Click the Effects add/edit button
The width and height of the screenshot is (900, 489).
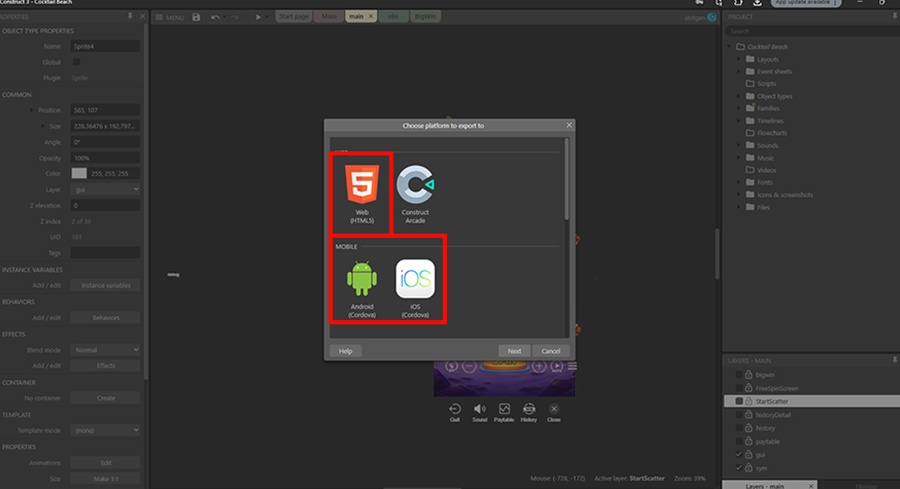(106, 366)
